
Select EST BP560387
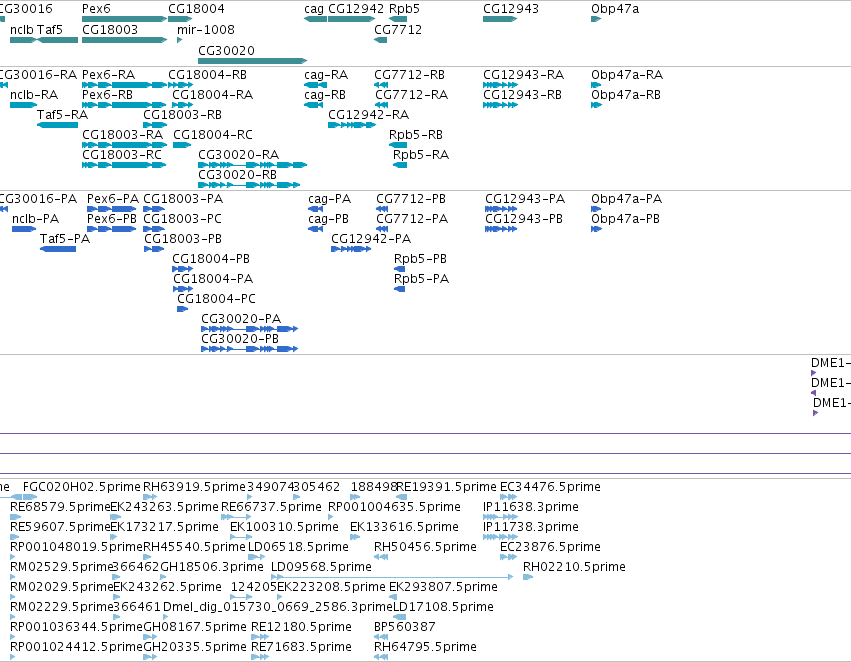pos(381,637)
